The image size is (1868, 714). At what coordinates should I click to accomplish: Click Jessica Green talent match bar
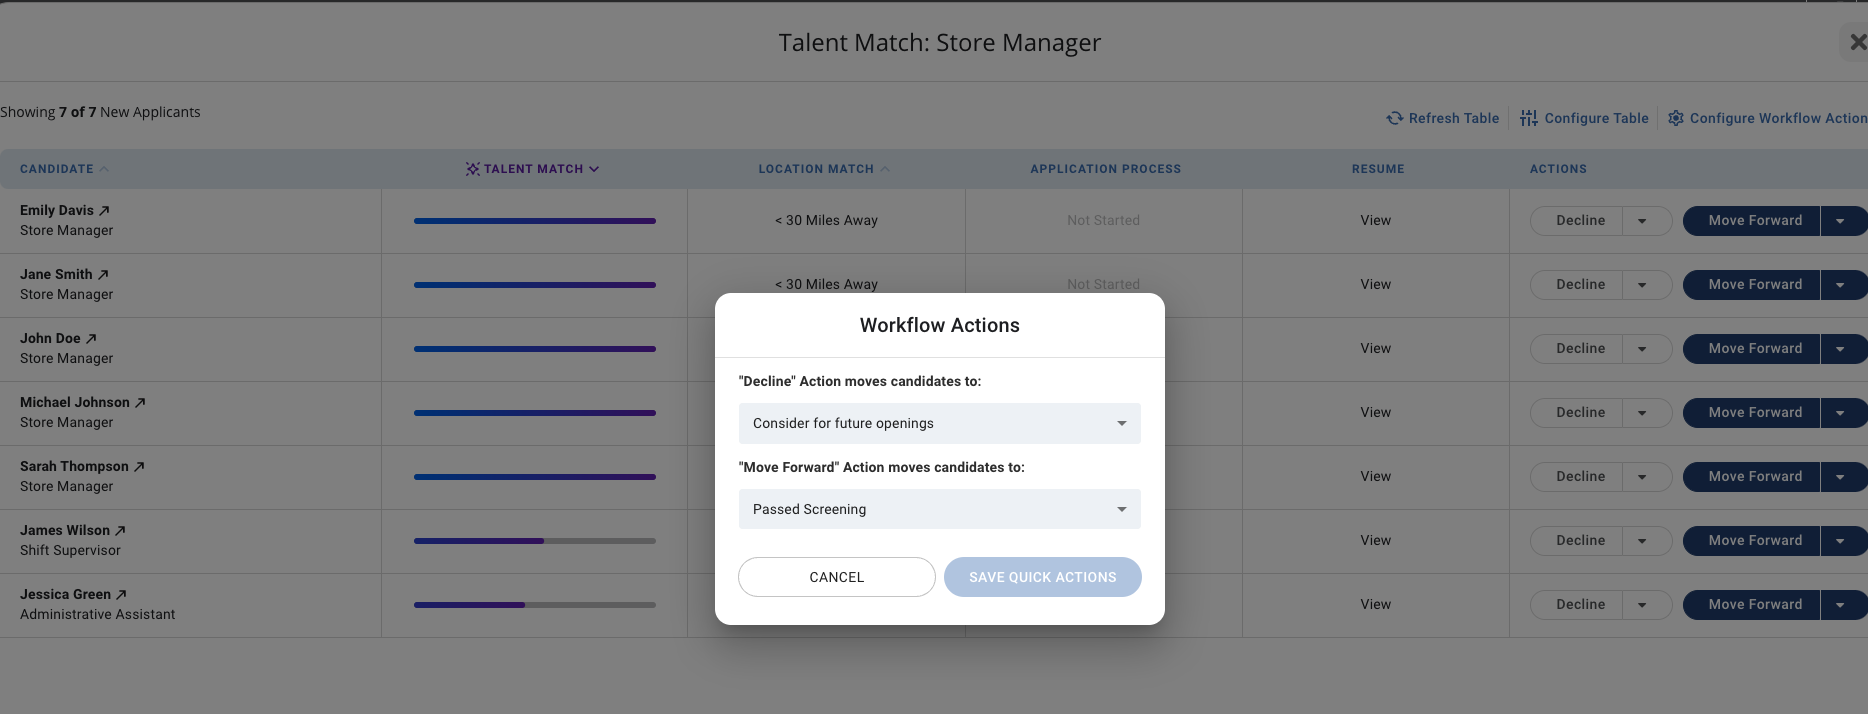click(535, 605)
